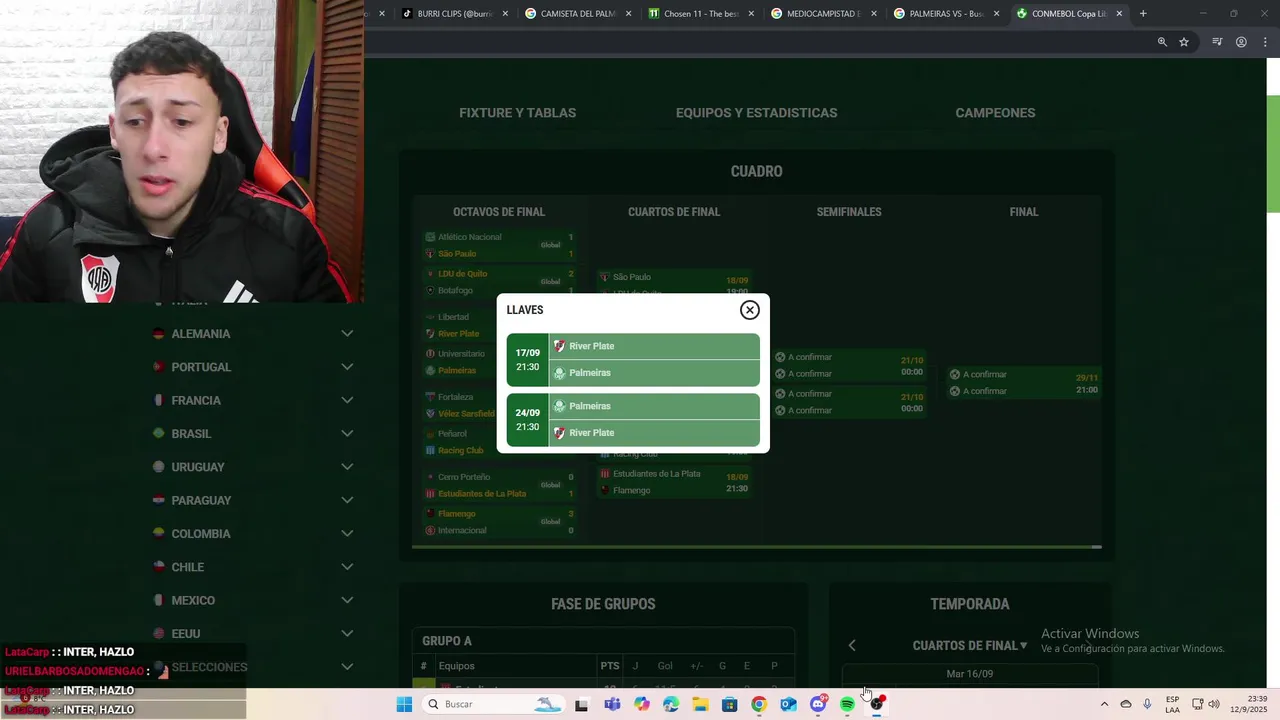
Task: Open Outlook from the taskbar
Action: (788, 704)
